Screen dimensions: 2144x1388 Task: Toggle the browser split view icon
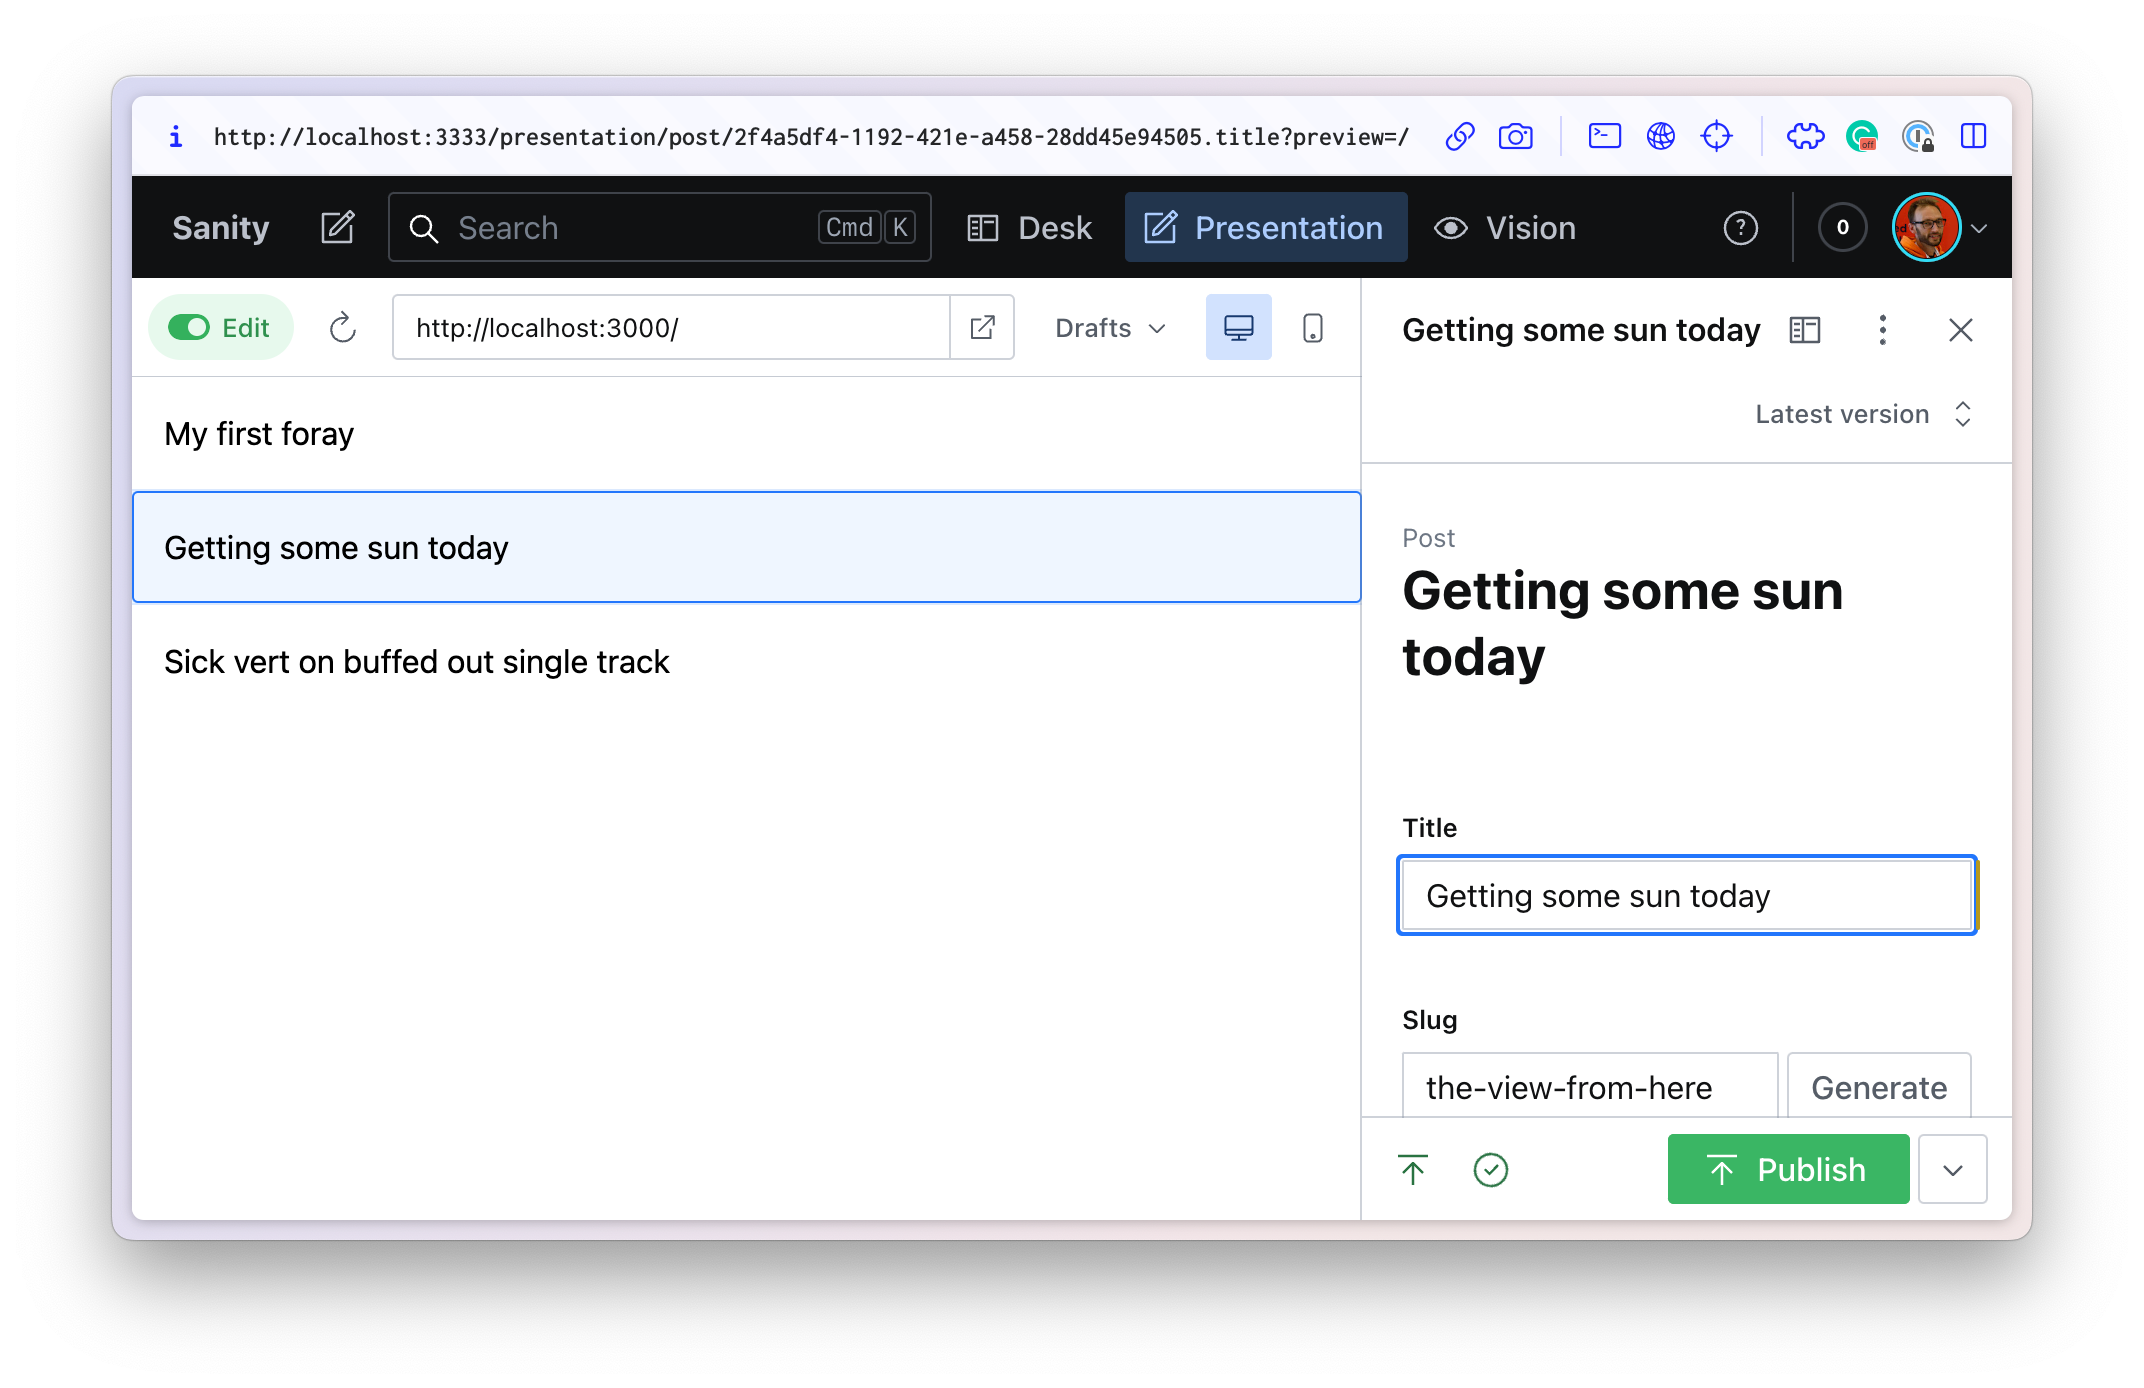(x=1974, y=136)
